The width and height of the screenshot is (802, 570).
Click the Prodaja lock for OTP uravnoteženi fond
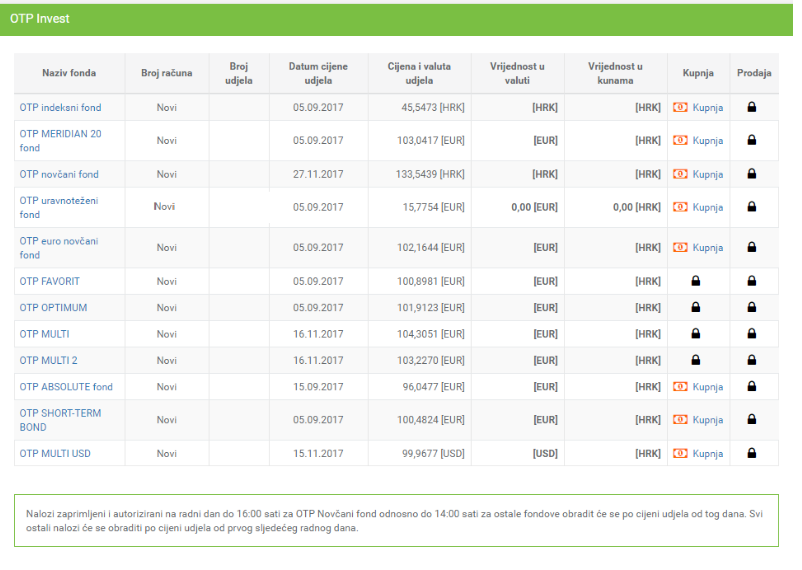pyautogui.click(x=752, y=207)
